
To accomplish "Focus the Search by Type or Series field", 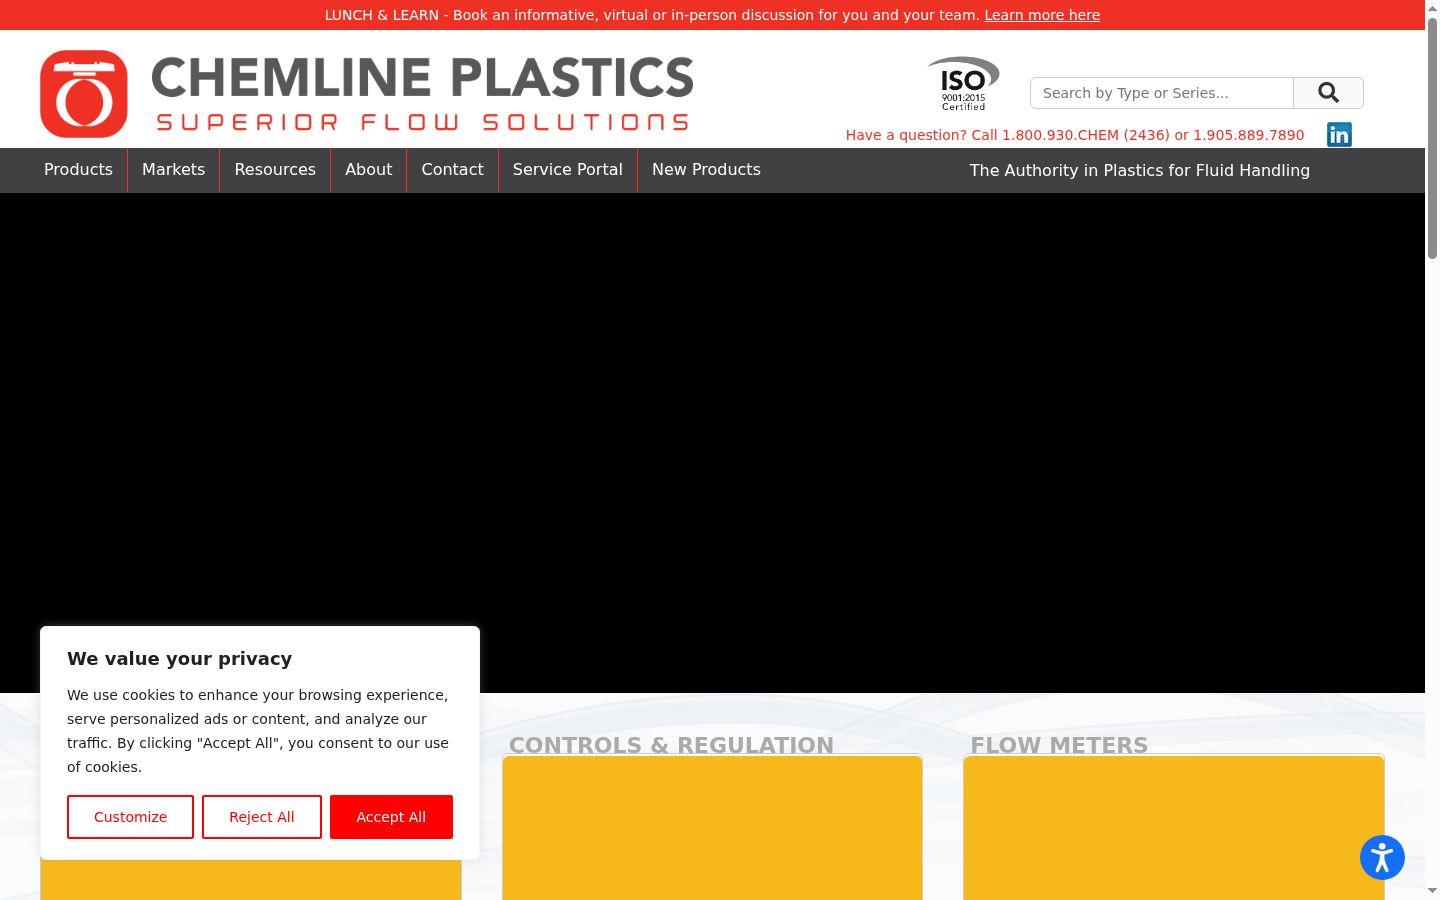I will [x=1162, y=93].
